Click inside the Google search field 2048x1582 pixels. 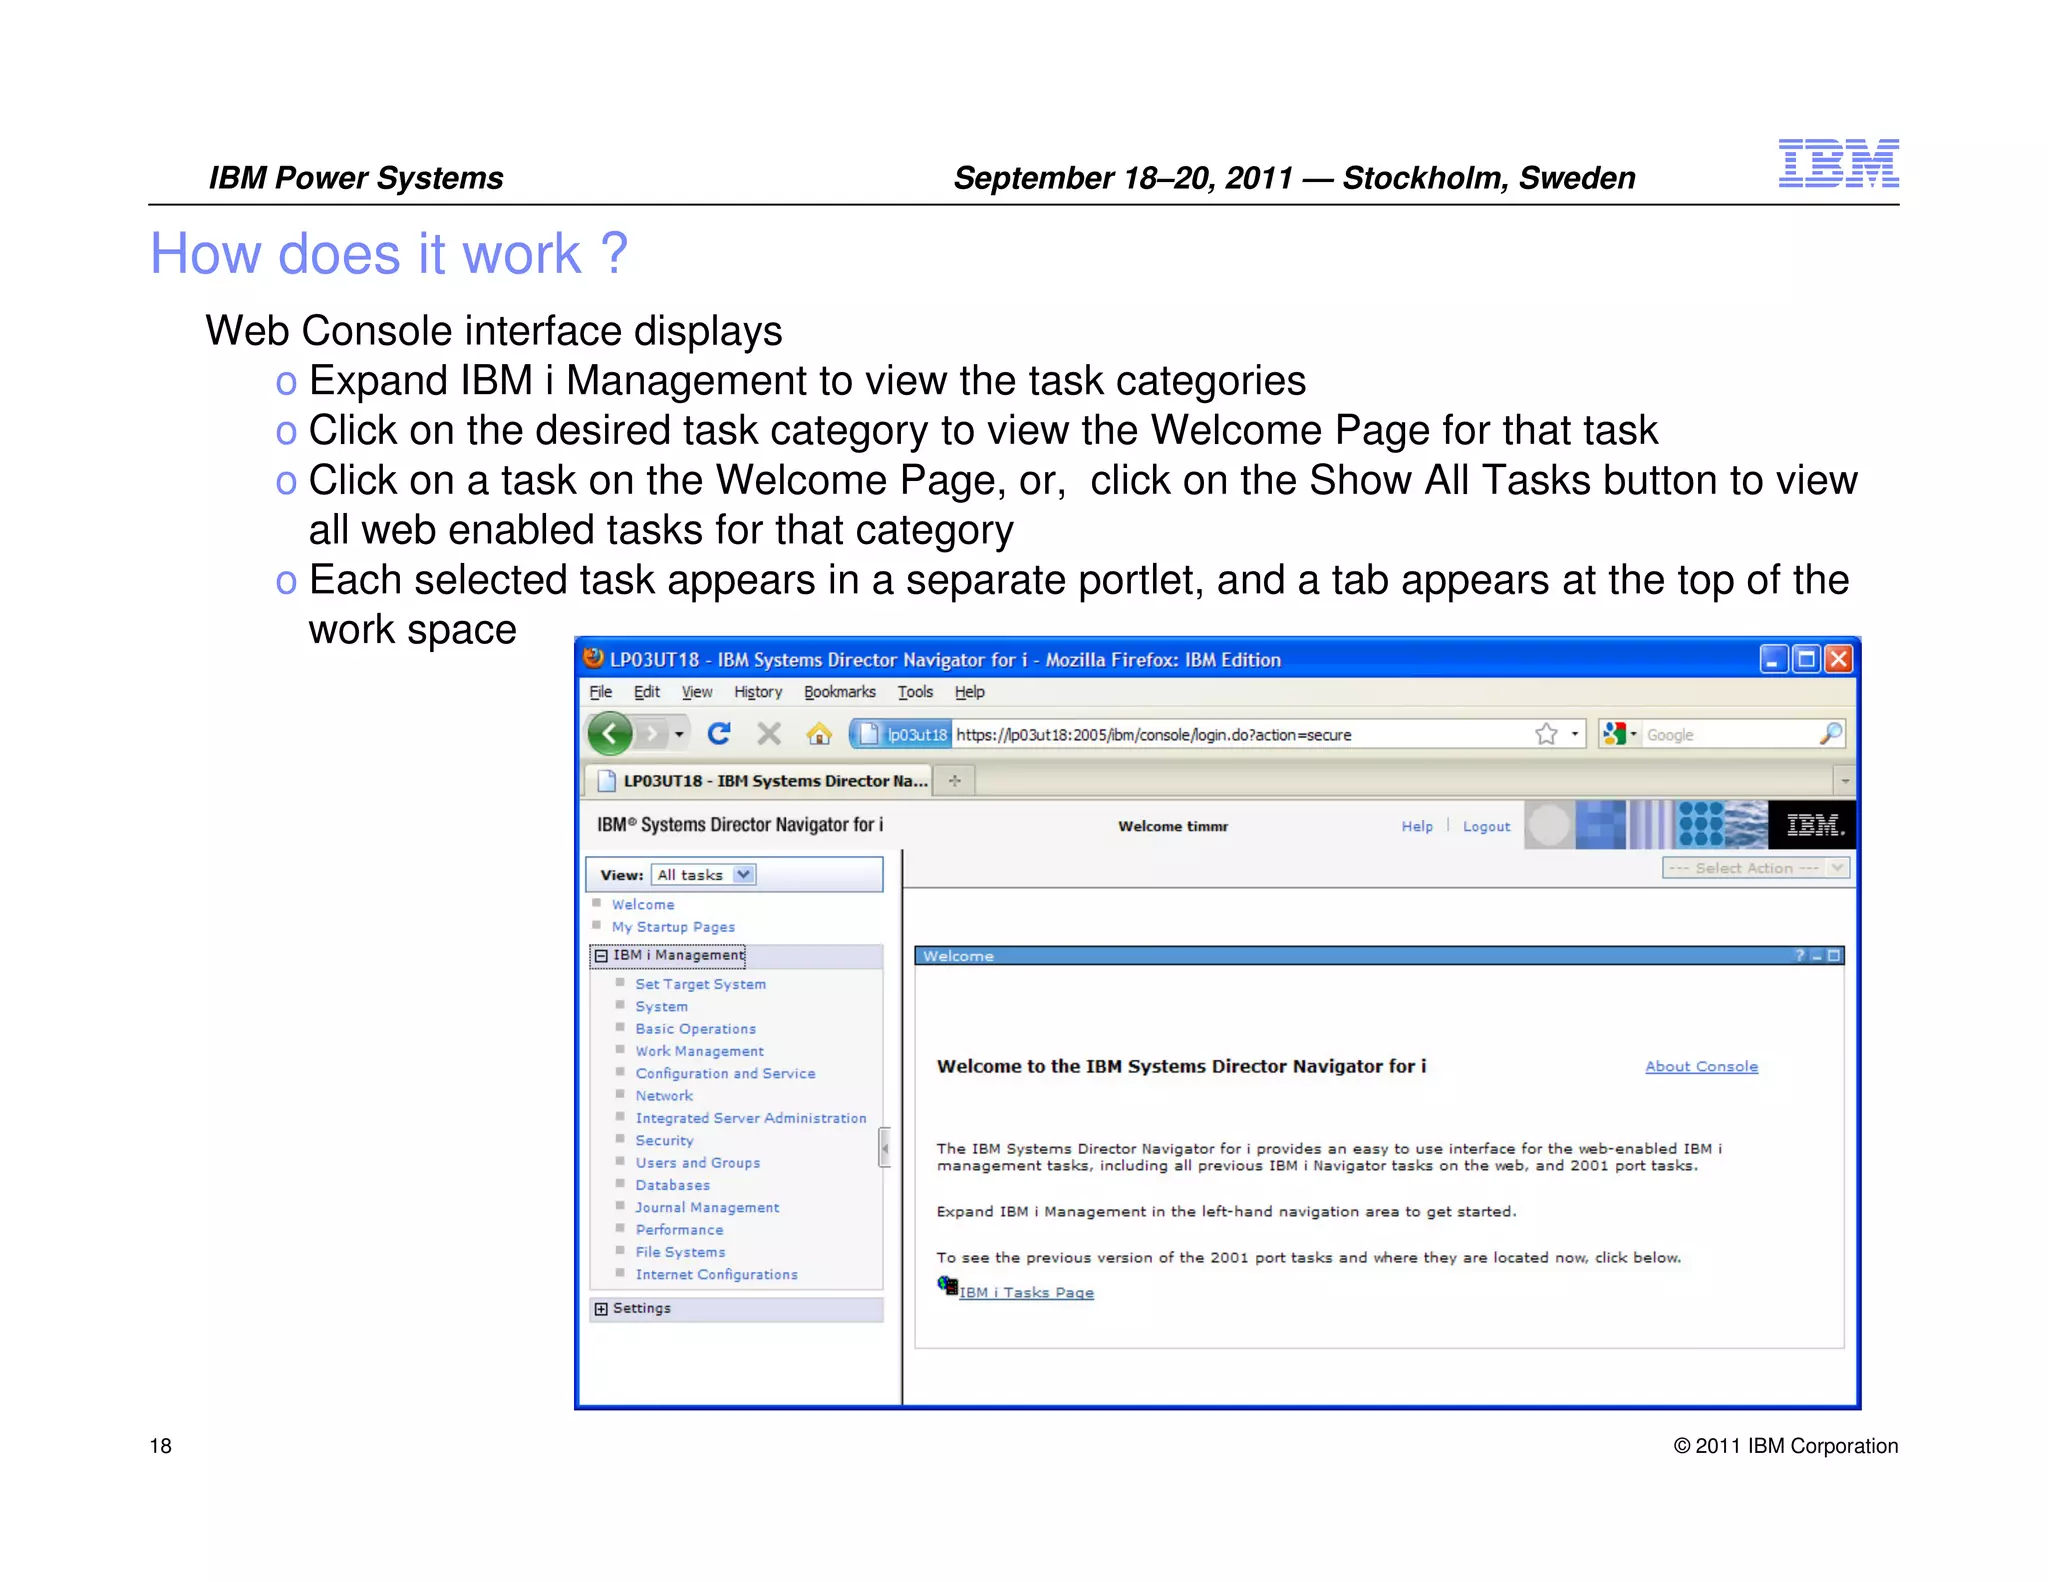[x=1729, y=735]
